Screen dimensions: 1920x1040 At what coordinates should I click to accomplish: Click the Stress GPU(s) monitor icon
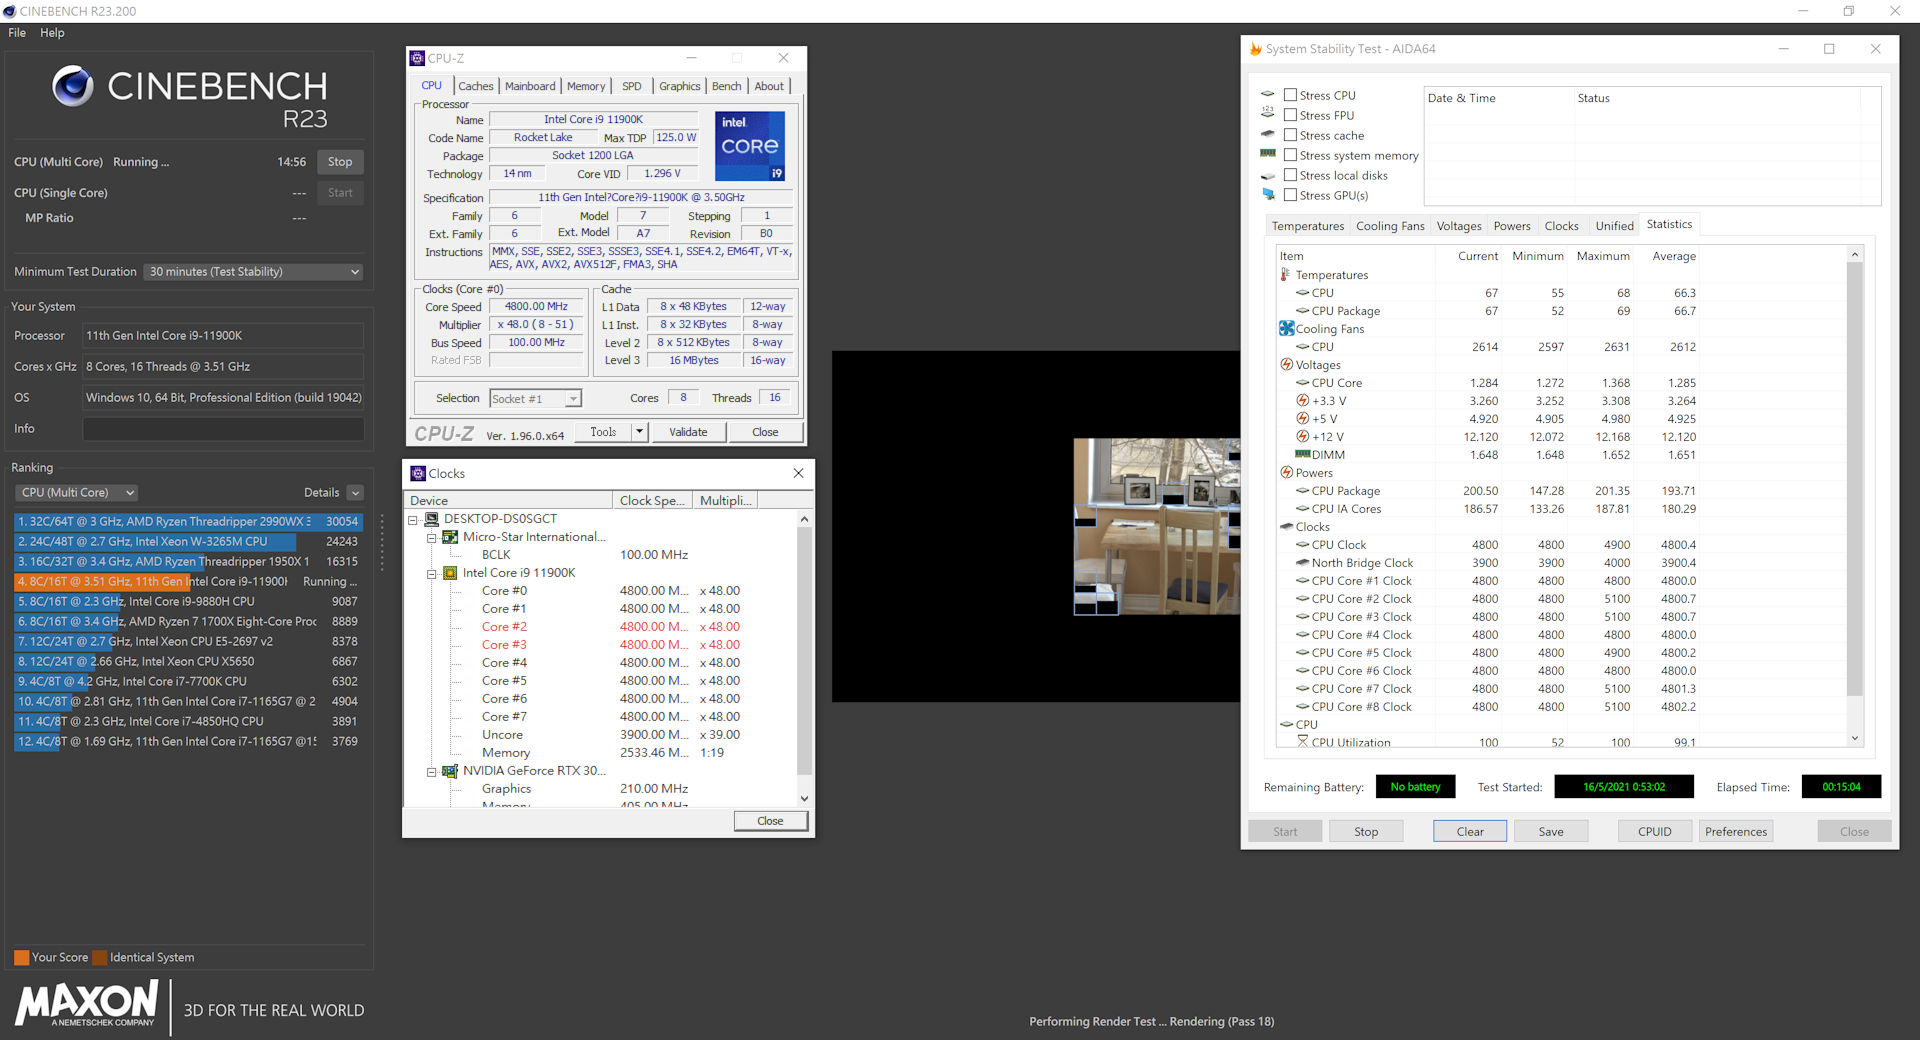[x=1268, y=195]
